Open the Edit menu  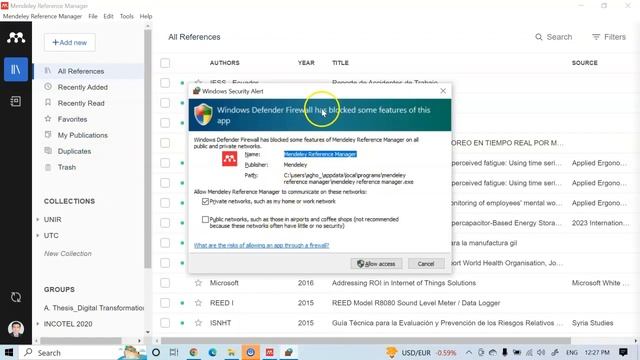point(108,16)
